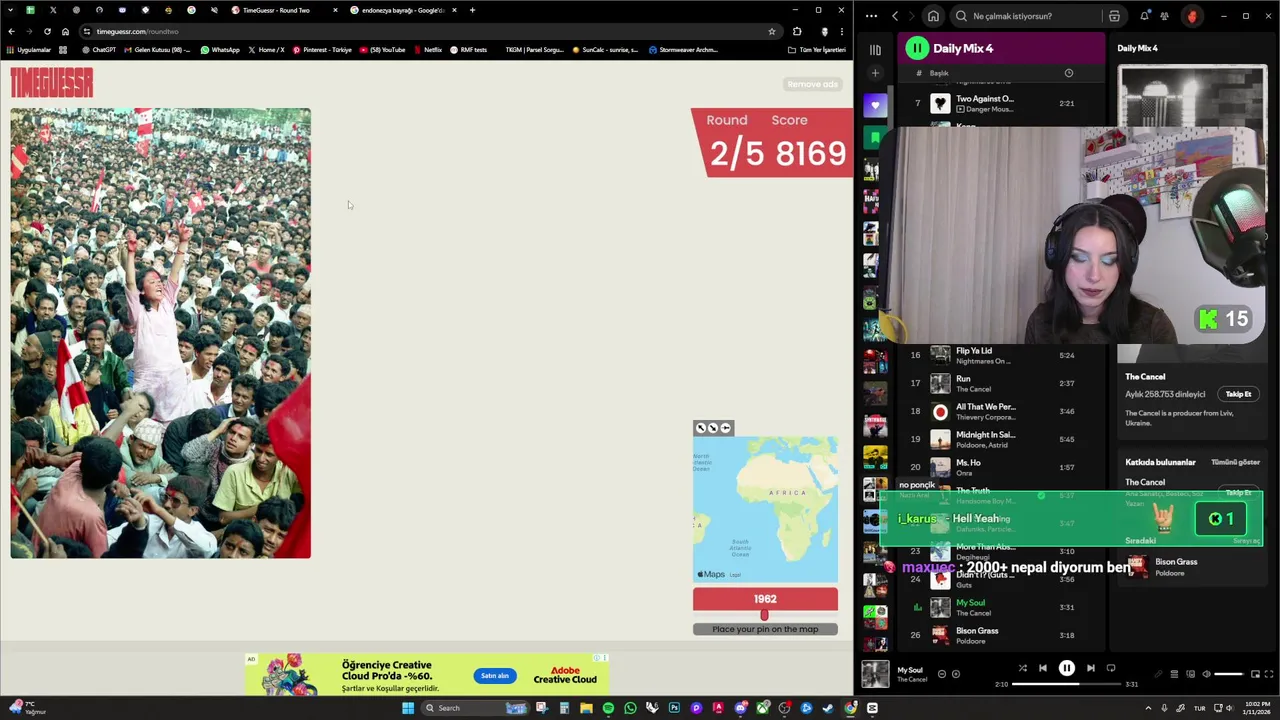The width and height of the screenshot is (1280, 720).
Task: Skip to next track in Spotify
Action: click(1090, 668)
